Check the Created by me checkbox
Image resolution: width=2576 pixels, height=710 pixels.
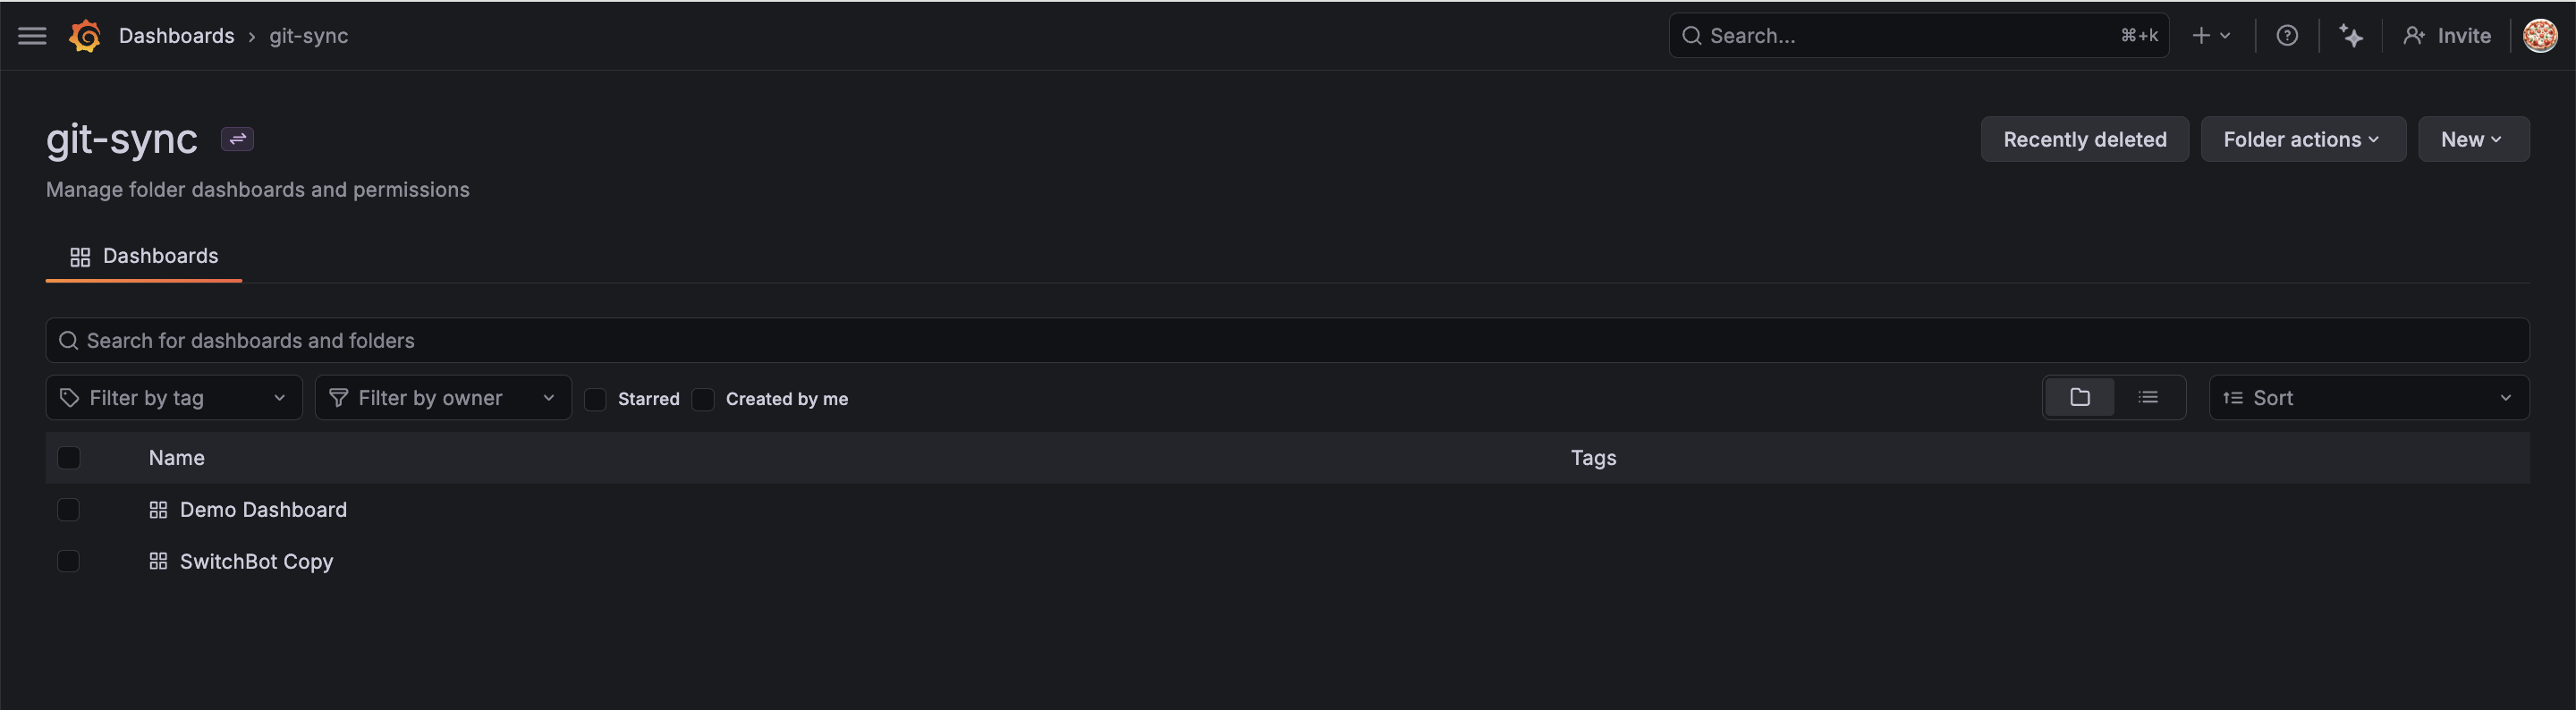coord(704,399)
